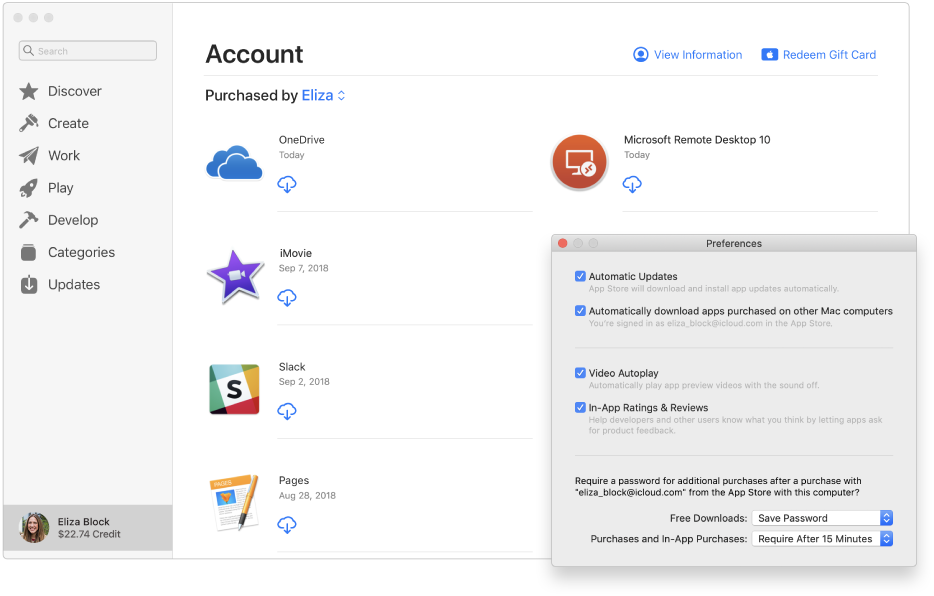
Task: Download Pages using its cloud icon
Action: tap(287, 525)
